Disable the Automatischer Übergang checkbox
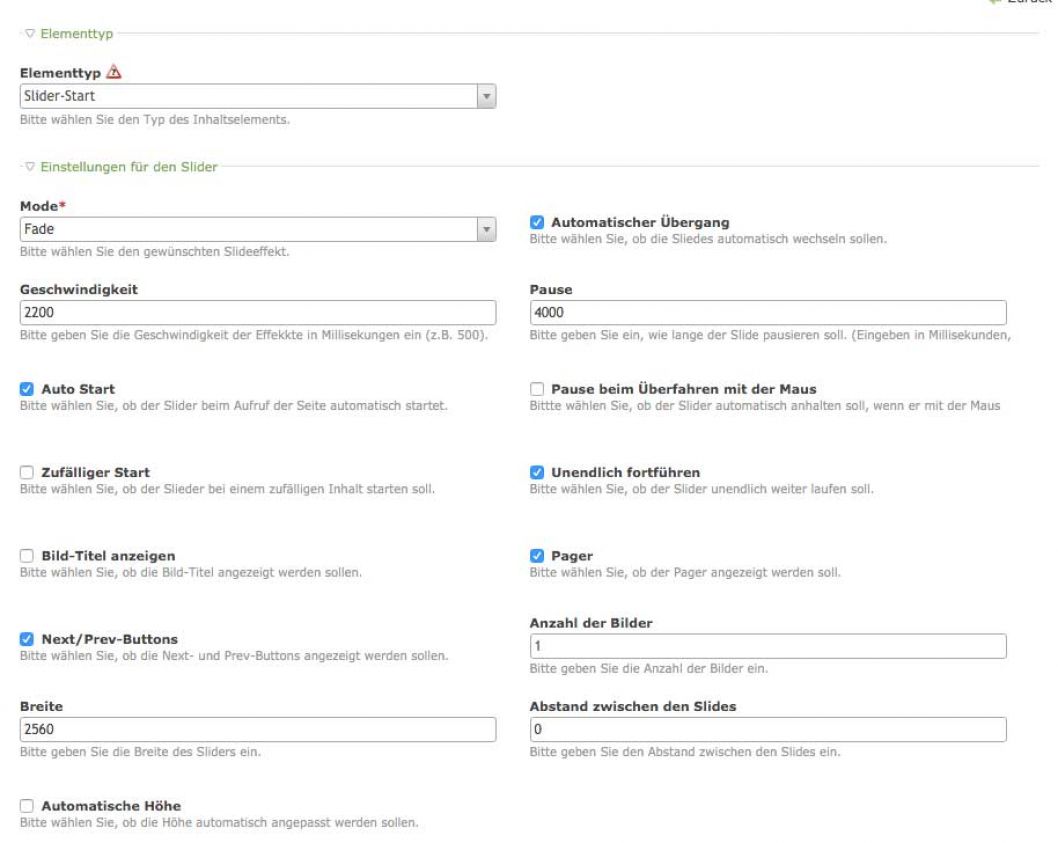 click(x=536, y=221)
